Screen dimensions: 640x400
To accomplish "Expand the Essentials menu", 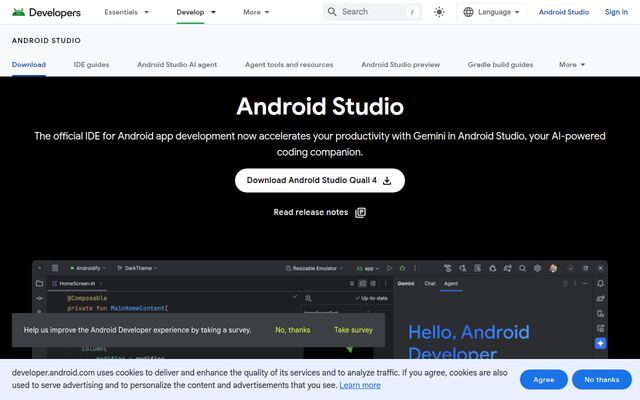I will coord(127,12).
